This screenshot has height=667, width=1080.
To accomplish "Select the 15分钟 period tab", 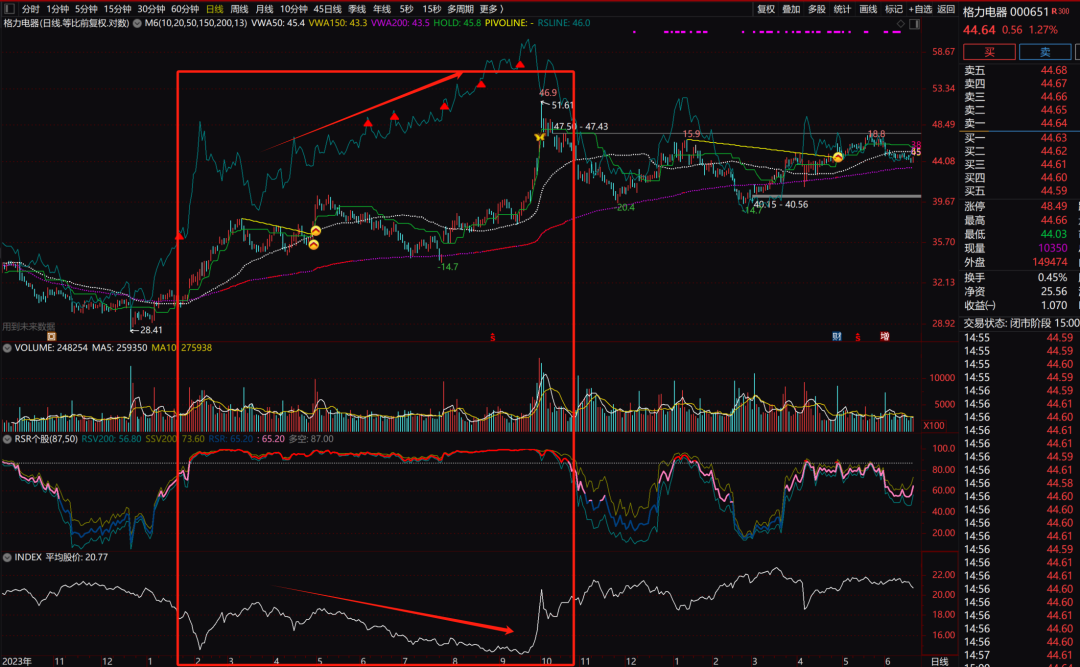I will (x=117, y=9).
